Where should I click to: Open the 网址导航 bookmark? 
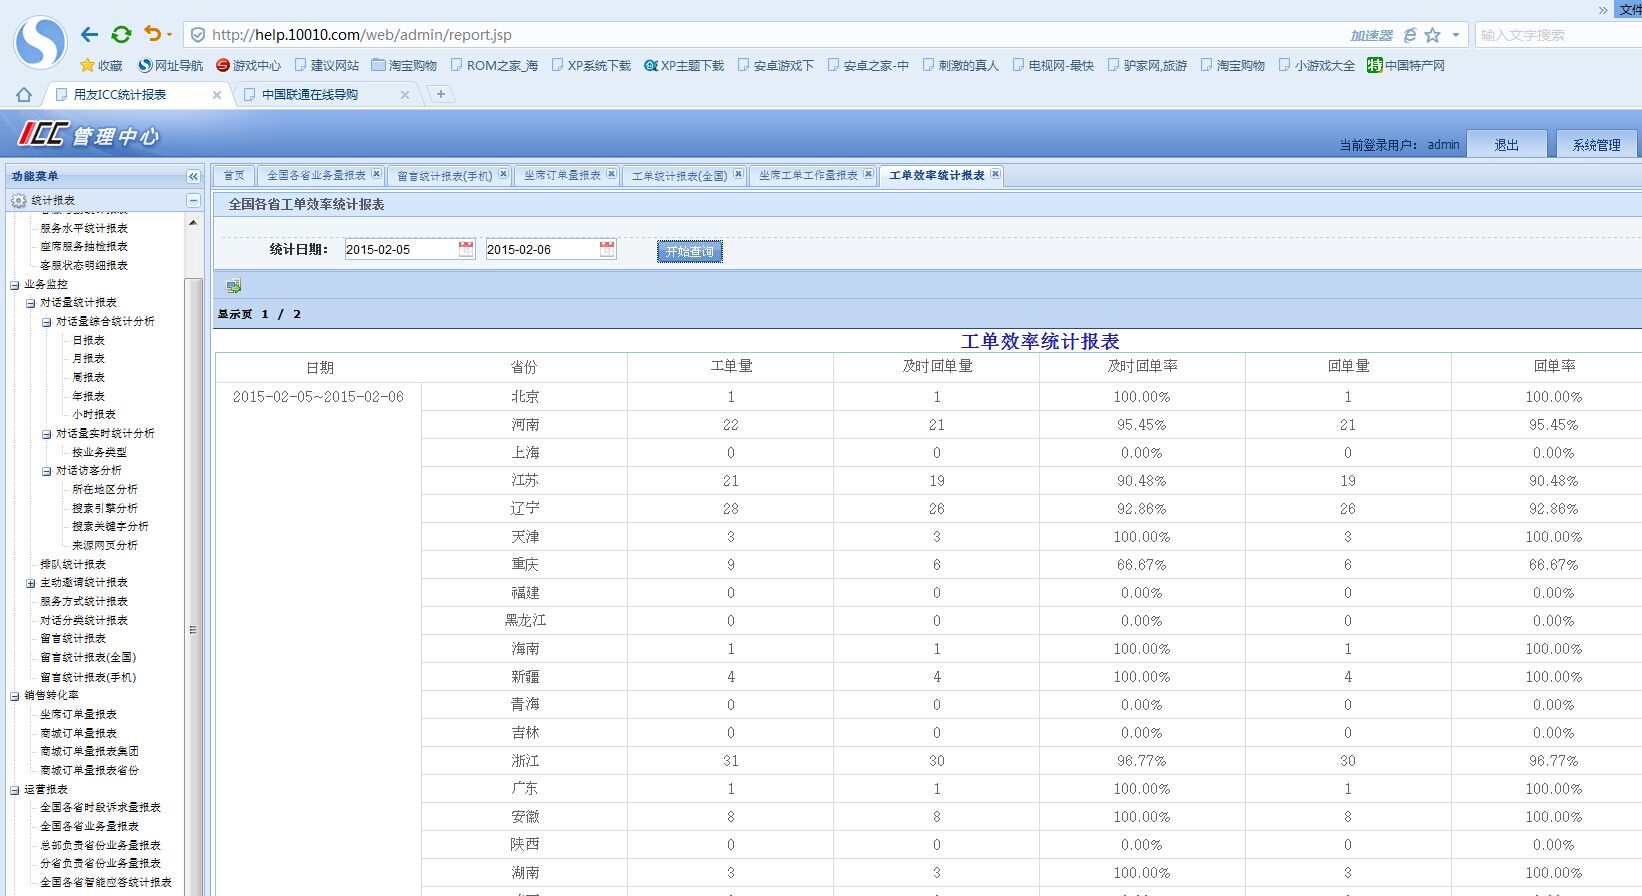coord(170,65)
